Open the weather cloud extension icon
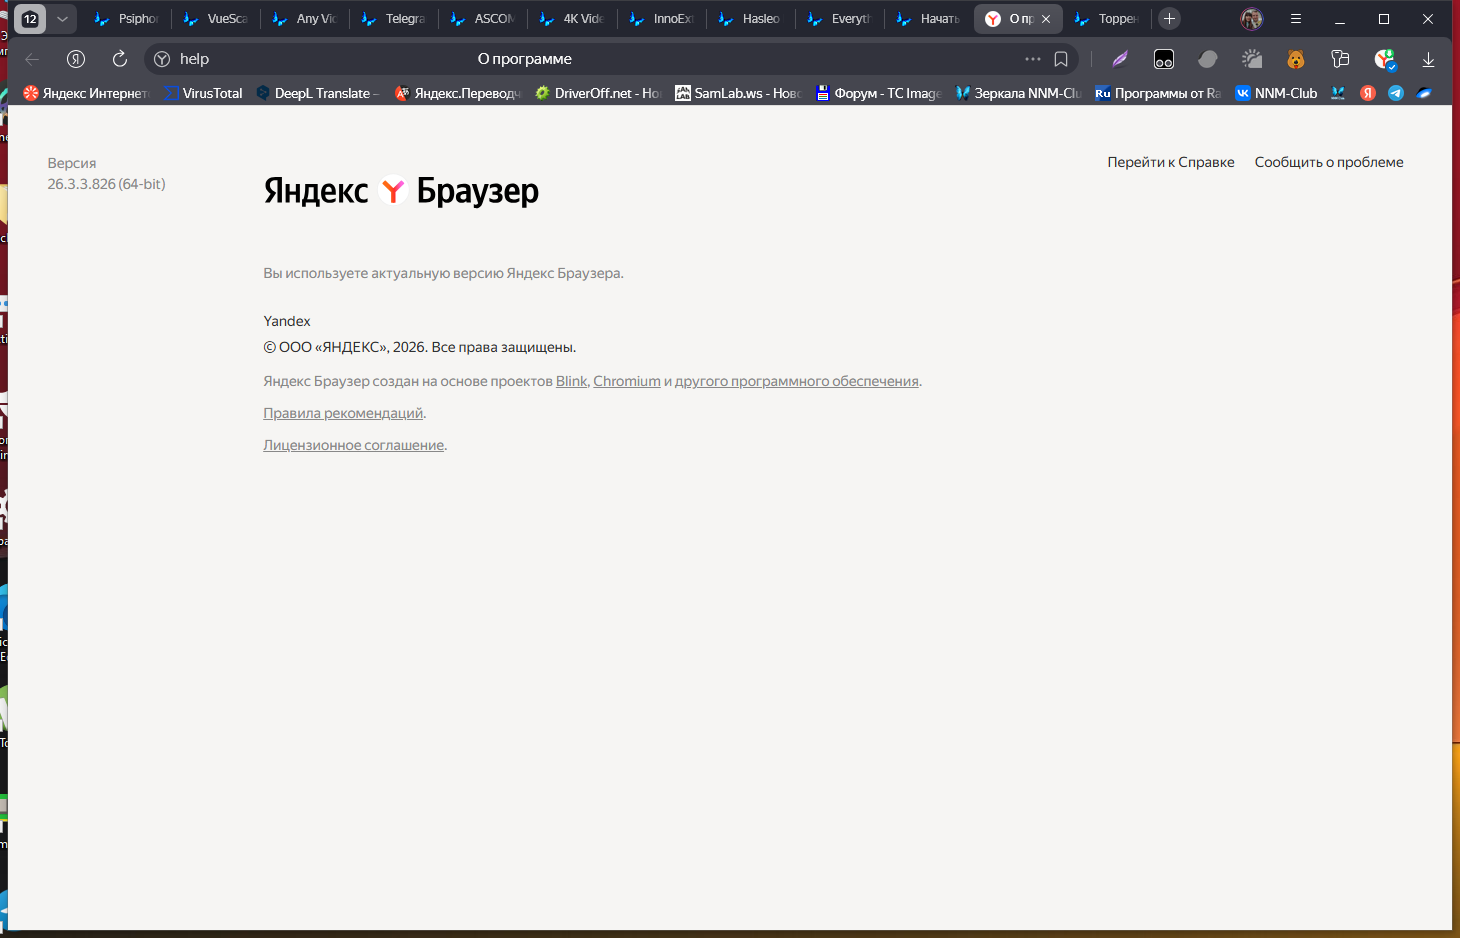Screen dimensions: 1460x938 coord(1252,59)
